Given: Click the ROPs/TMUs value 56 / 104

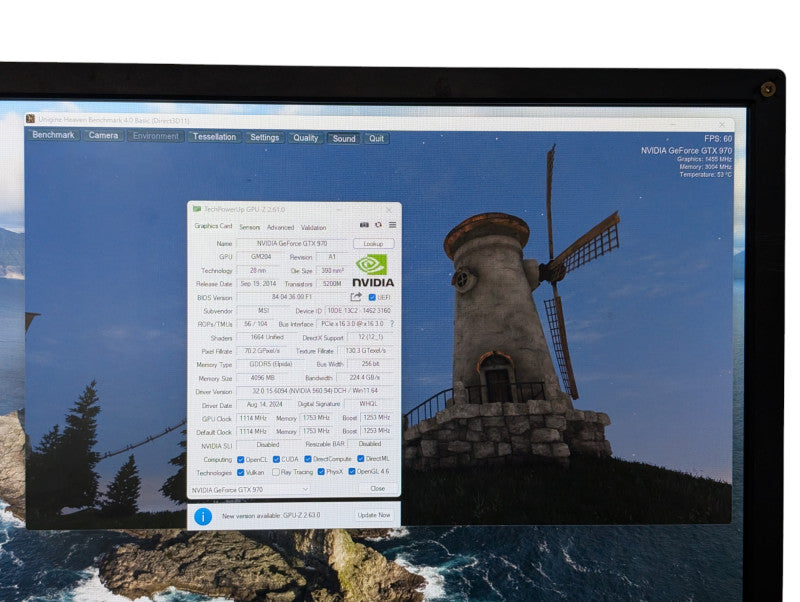Looking at the screenshot, I should (255, 324).
